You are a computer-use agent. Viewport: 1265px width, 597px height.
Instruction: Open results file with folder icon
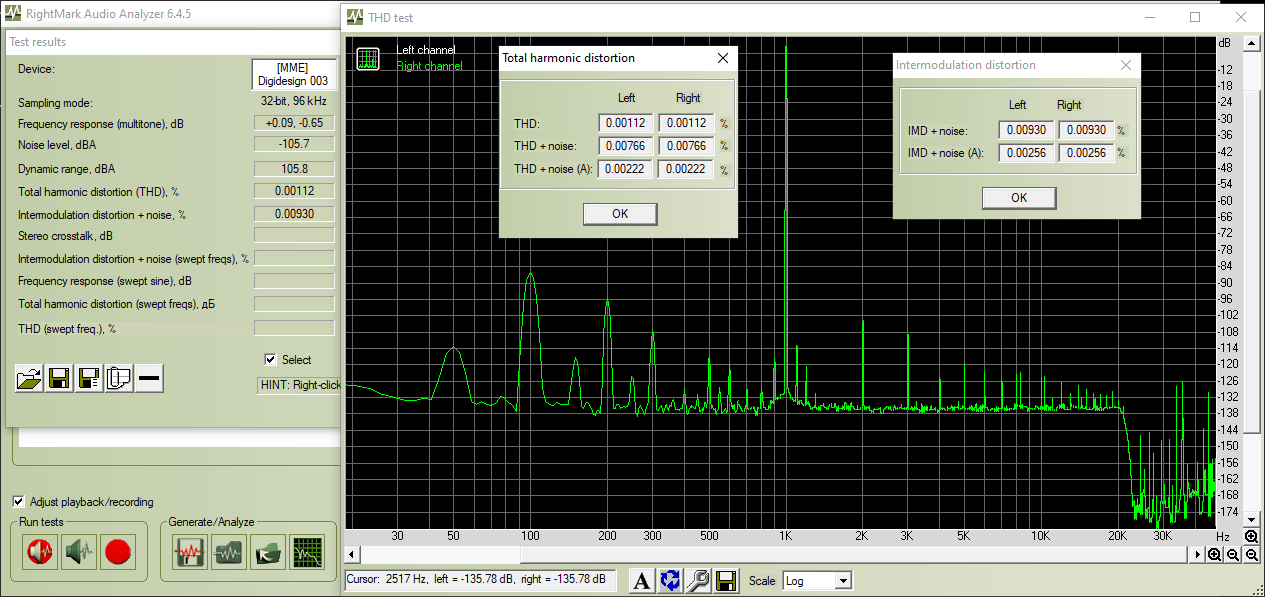click(x=29, y=379)
